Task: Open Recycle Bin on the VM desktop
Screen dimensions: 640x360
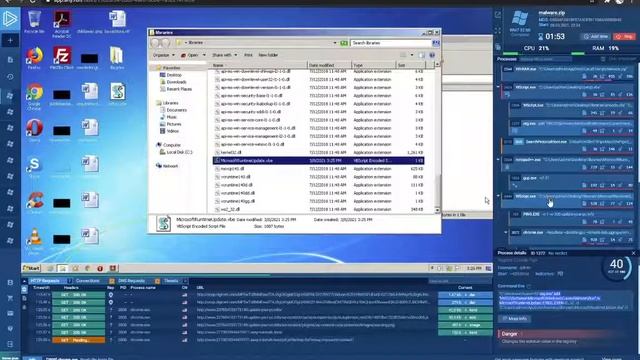Action: (34, 22)
